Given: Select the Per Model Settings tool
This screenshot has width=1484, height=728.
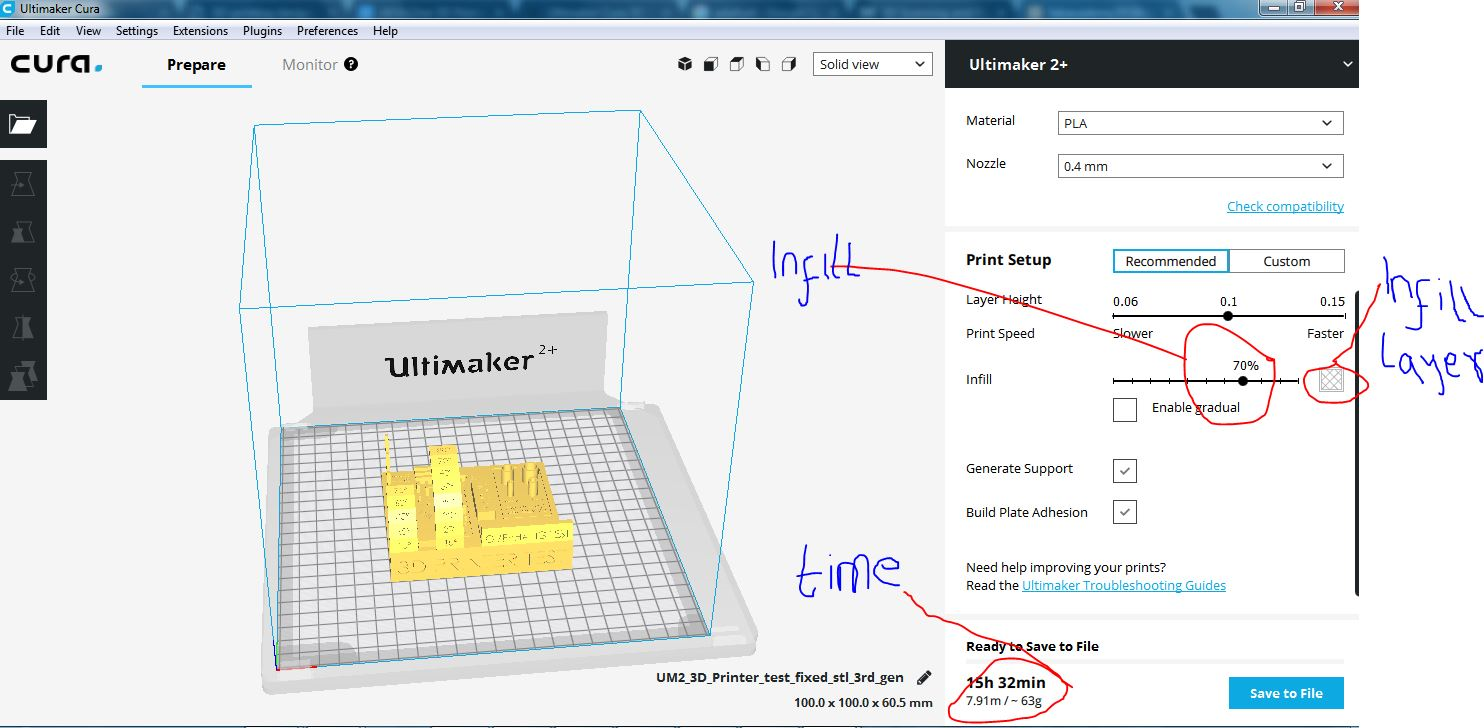Looking at the screenshot, I should point(23,376).
